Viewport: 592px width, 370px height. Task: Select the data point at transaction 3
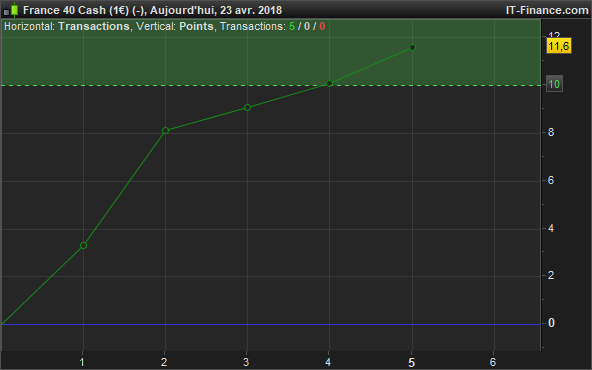(247, 108)
